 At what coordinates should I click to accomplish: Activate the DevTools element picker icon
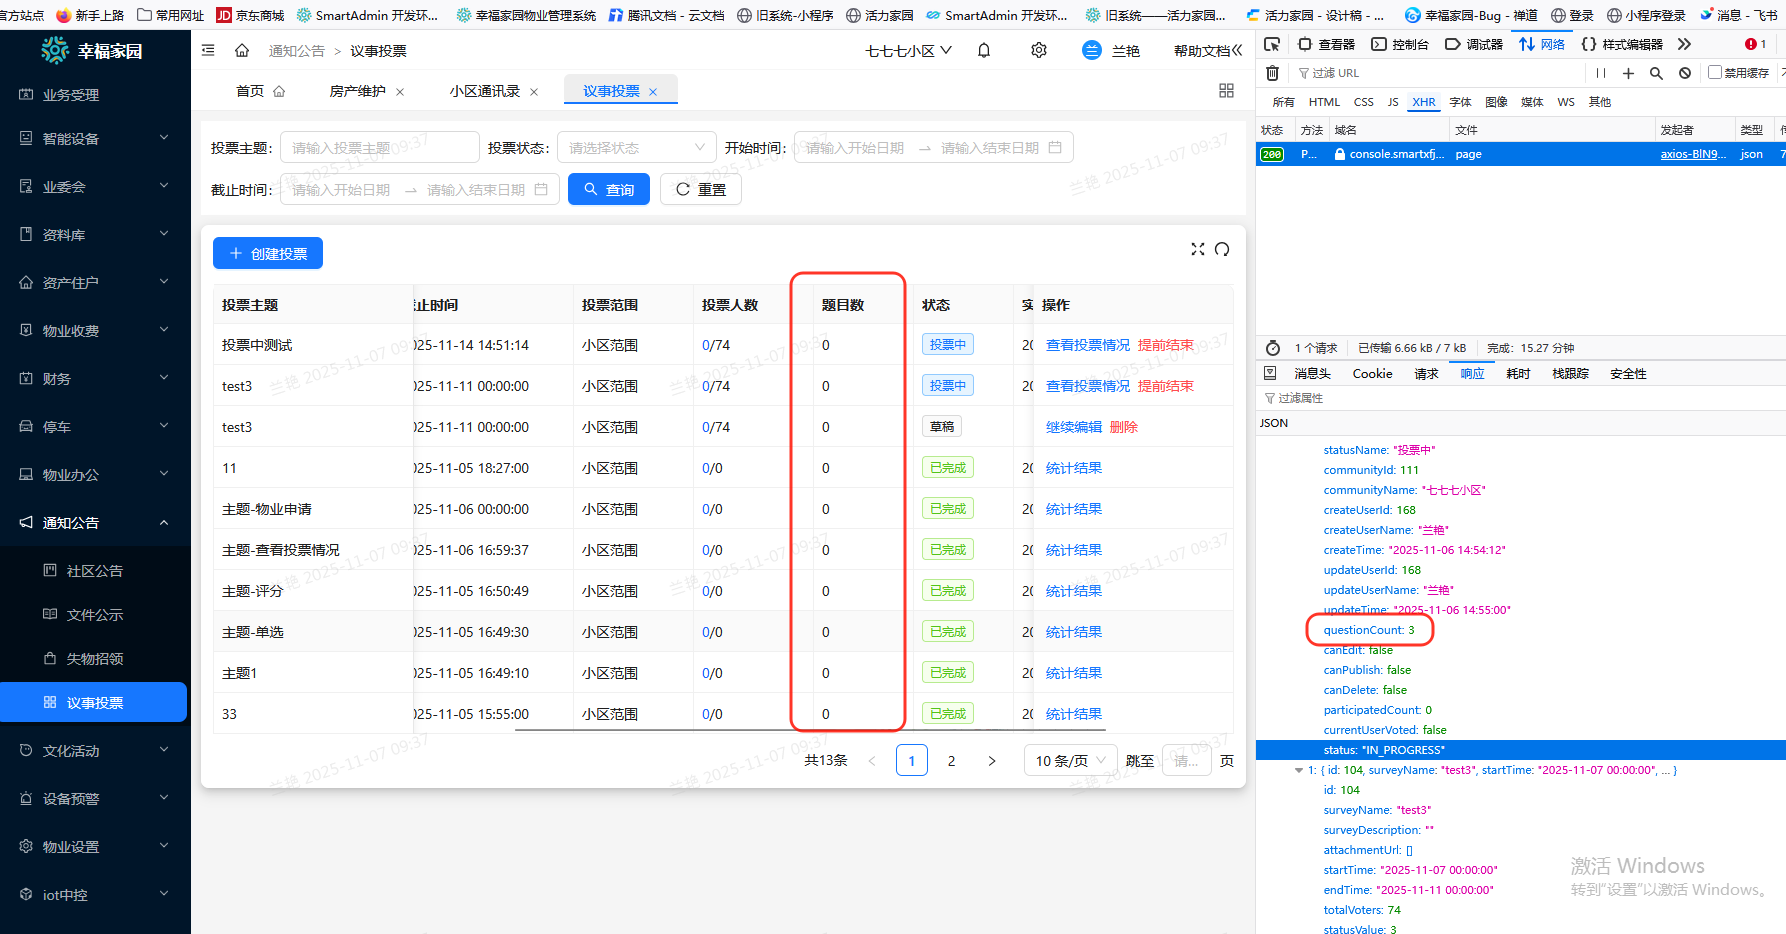[x=1271, y=45]
